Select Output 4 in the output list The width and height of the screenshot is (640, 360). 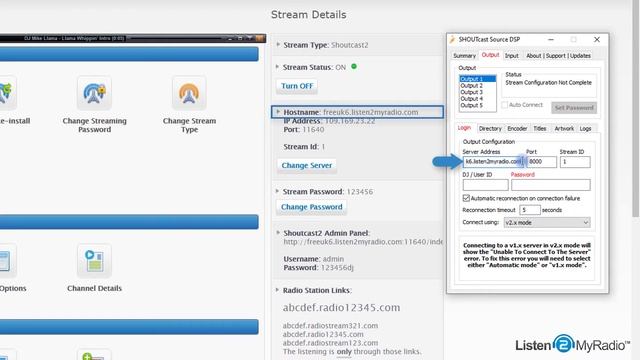(x=478, y=99)
